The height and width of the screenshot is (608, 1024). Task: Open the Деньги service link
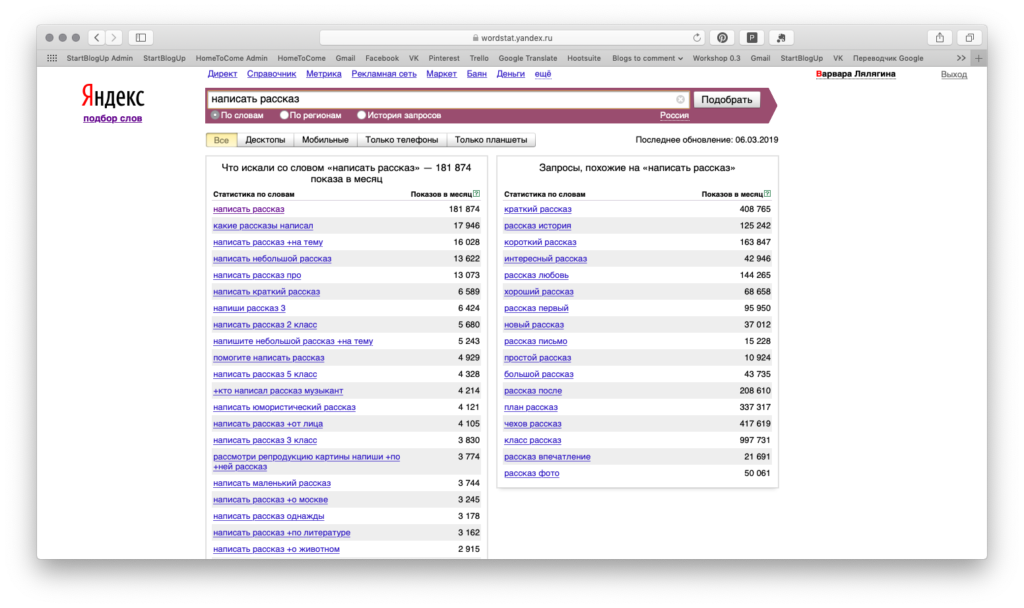(x=511, y=74)
